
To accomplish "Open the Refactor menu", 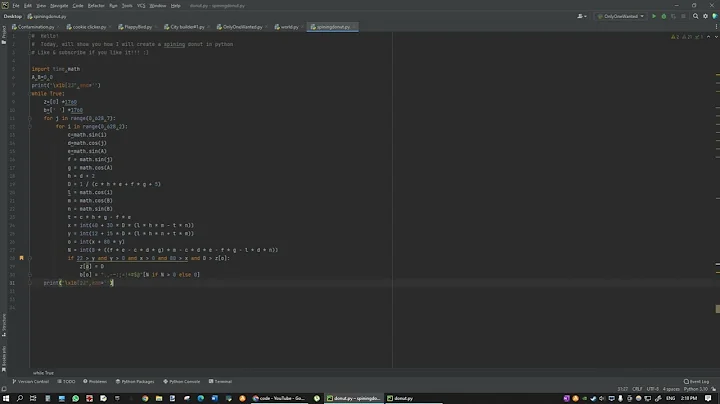I will coord(96,6).
